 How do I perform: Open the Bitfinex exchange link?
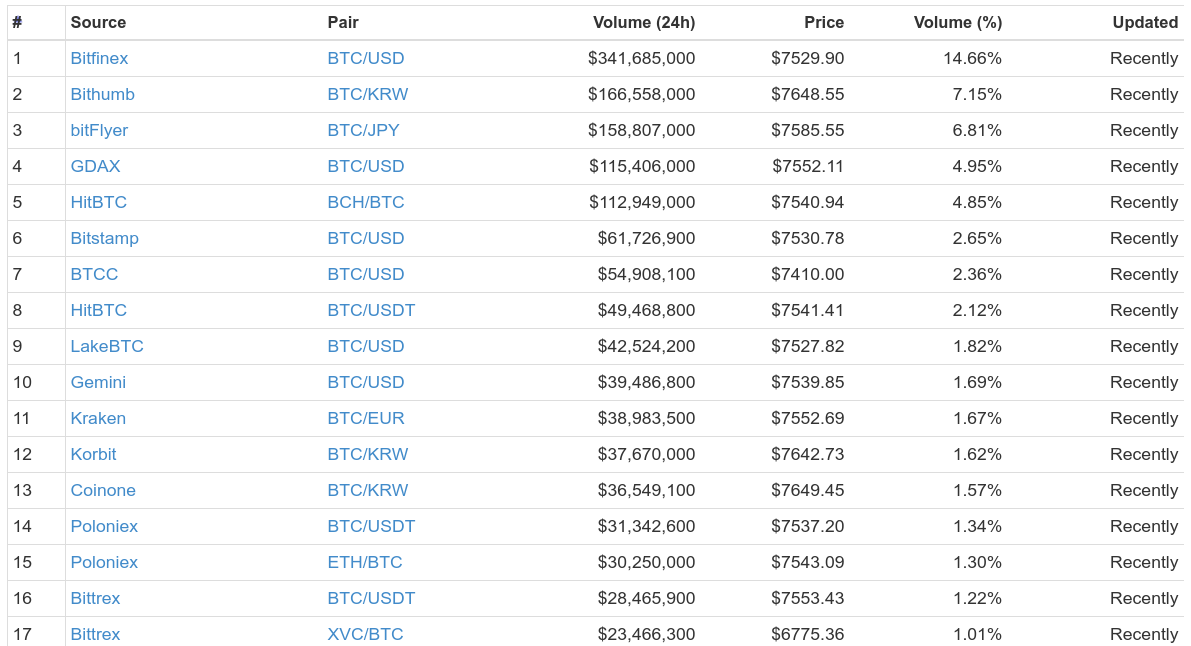pos(99,59)
